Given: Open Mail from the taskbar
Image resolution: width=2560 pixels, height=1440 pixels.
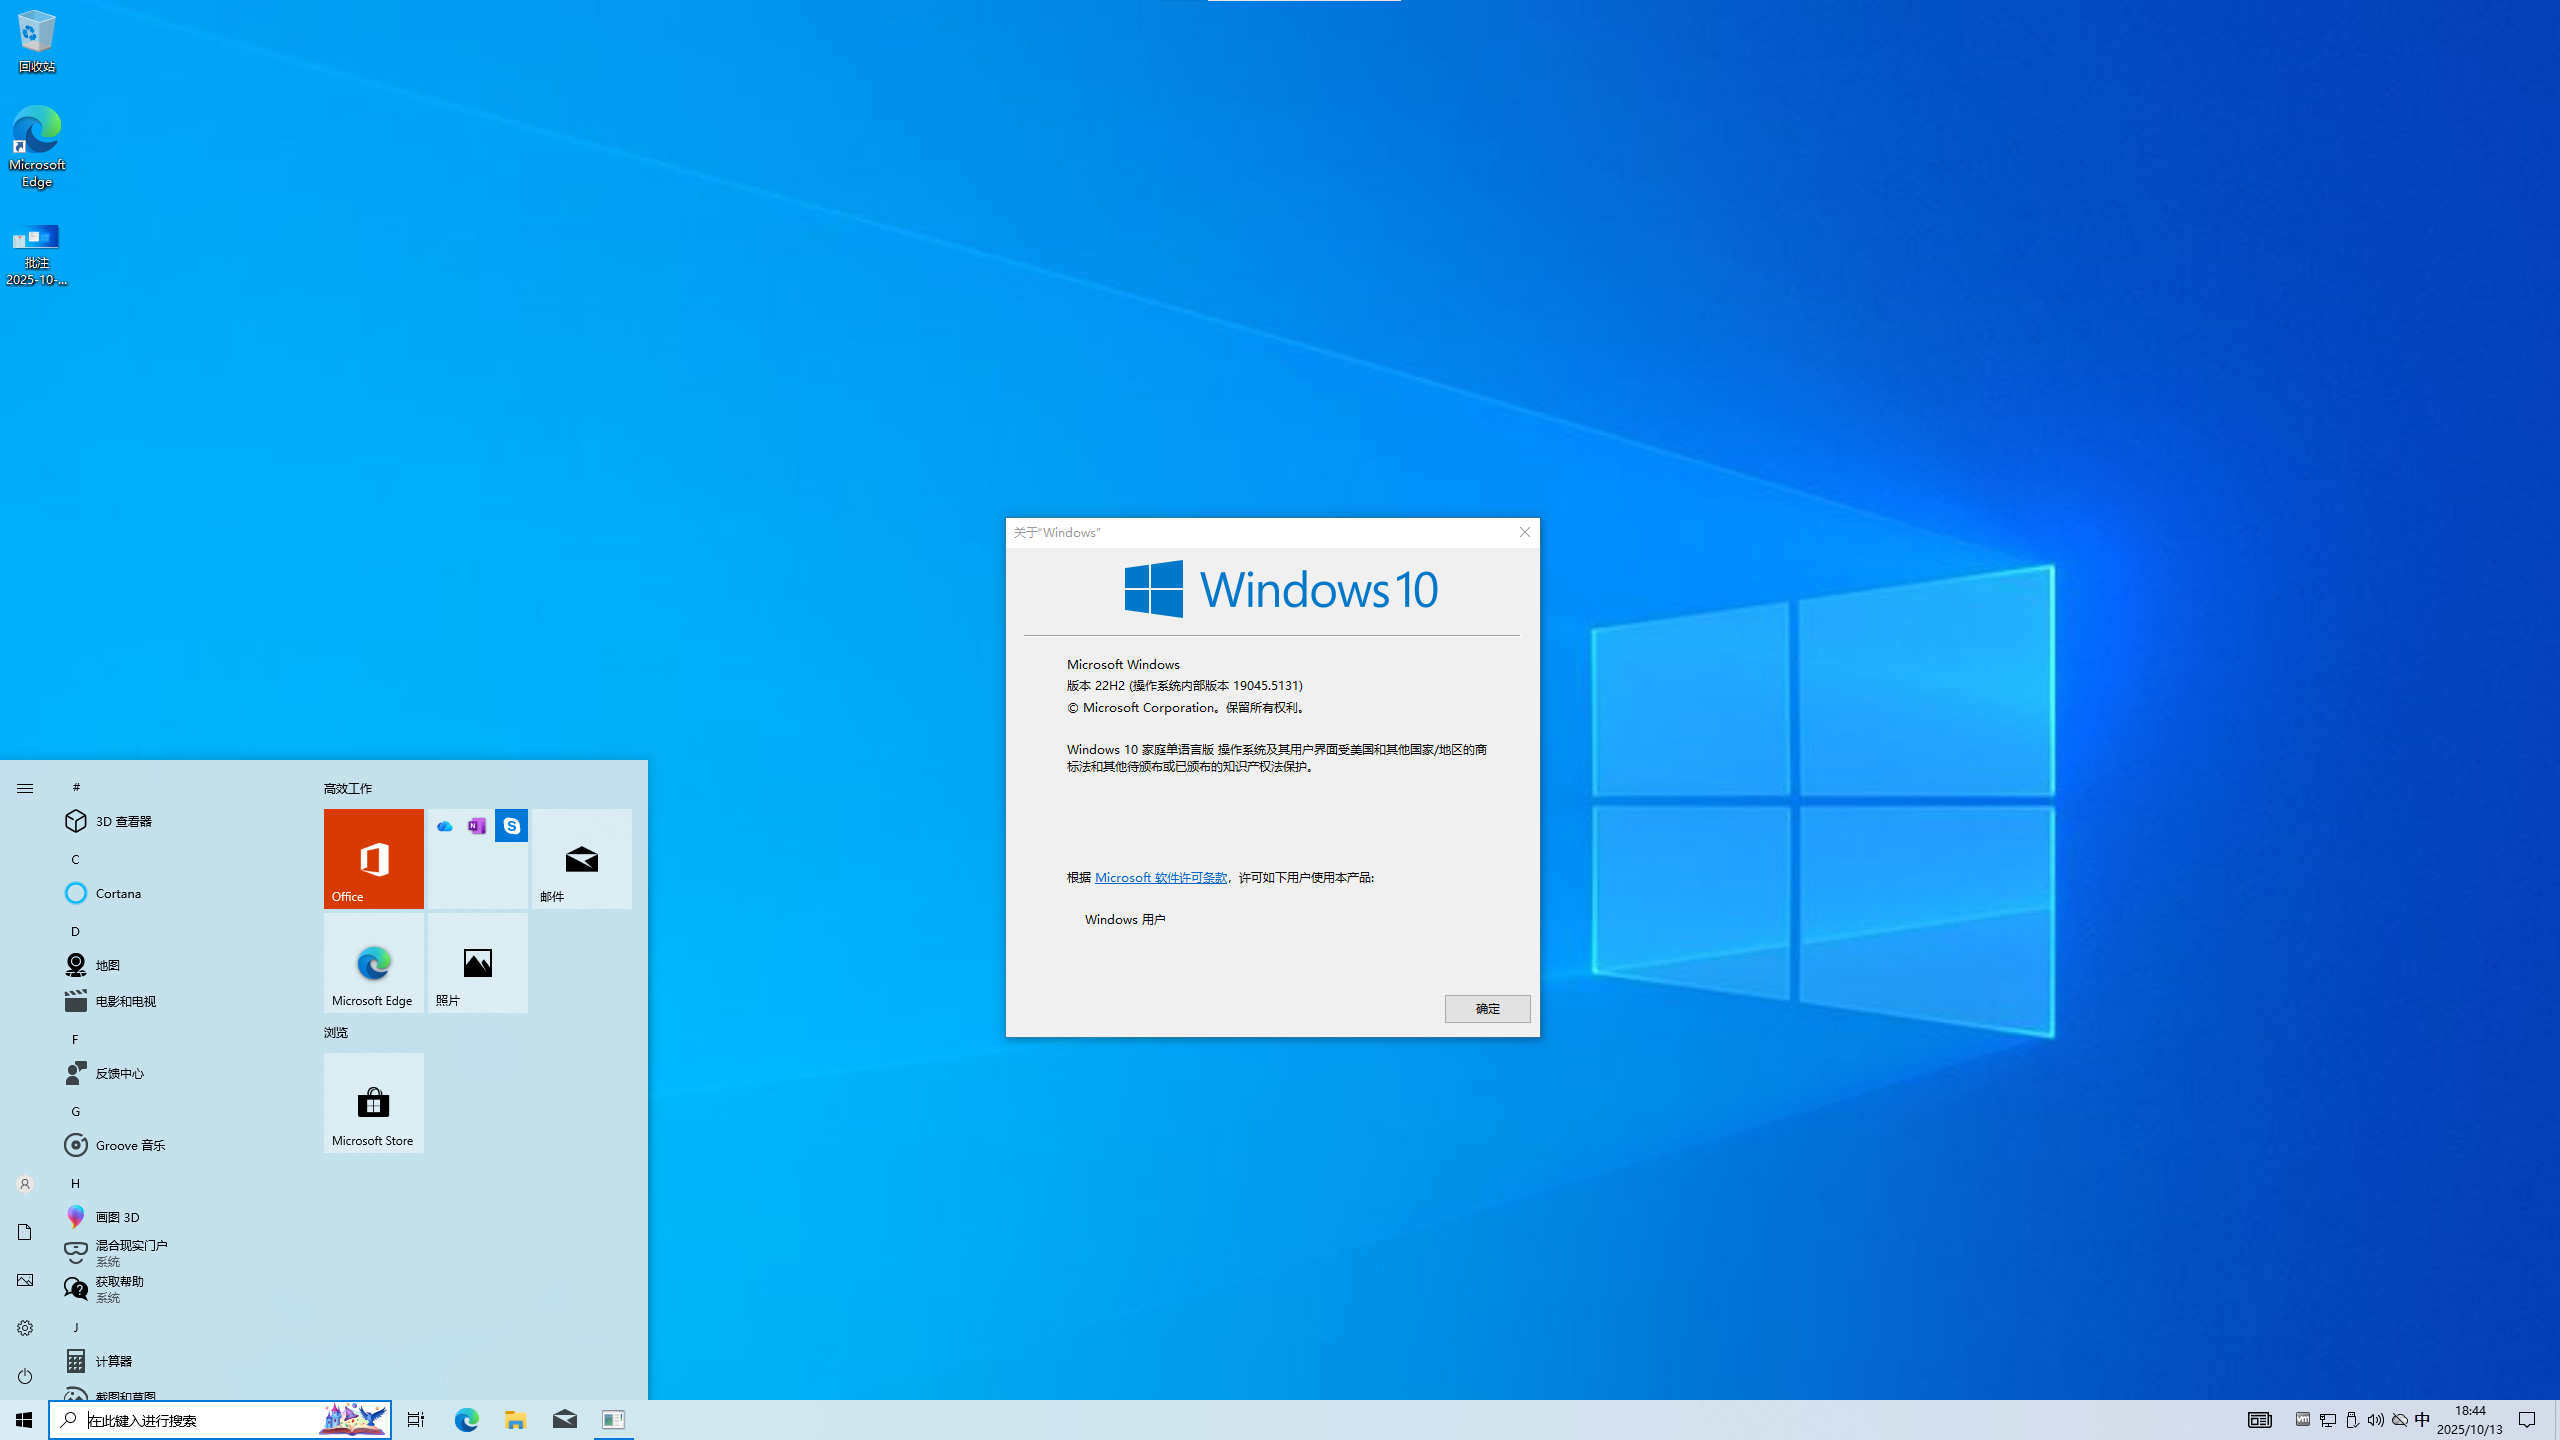Looking at the screenshot, I should (565, 1420).
